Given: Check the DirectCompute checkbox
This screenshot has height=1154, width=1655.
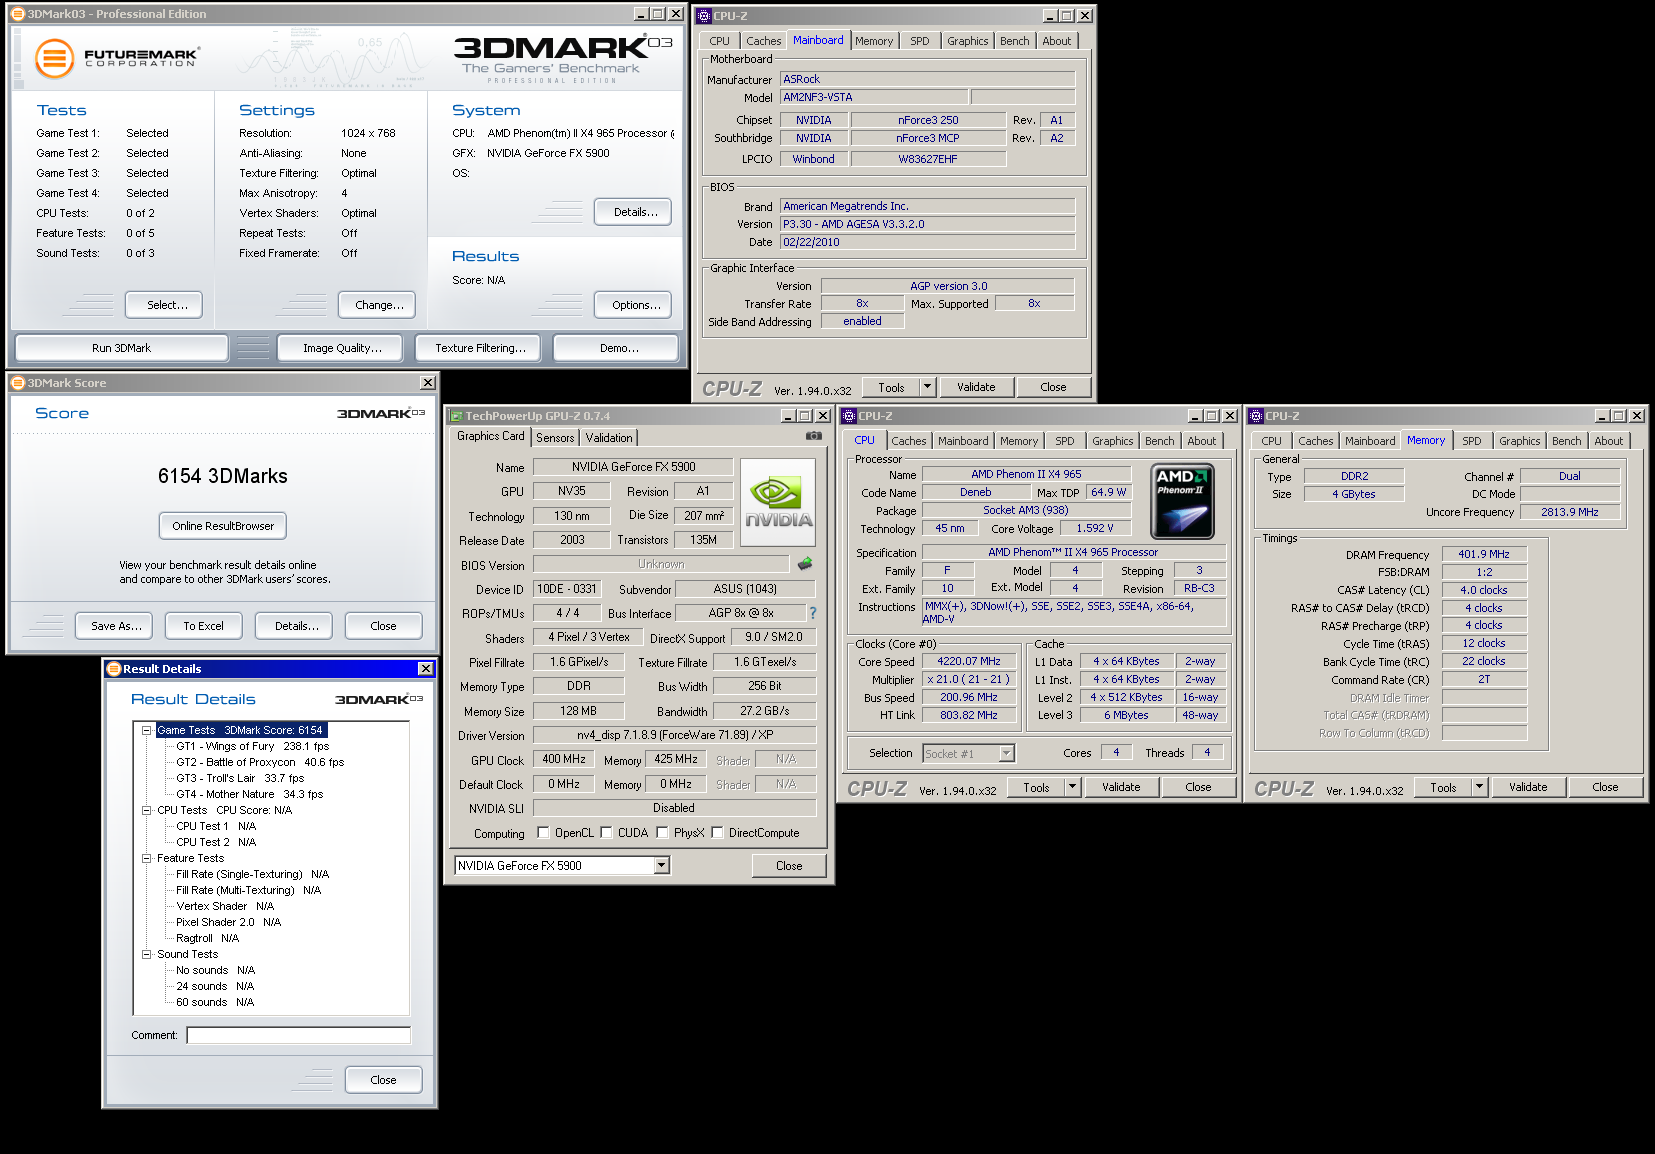Looking at the screenshot, I should 717,833.
